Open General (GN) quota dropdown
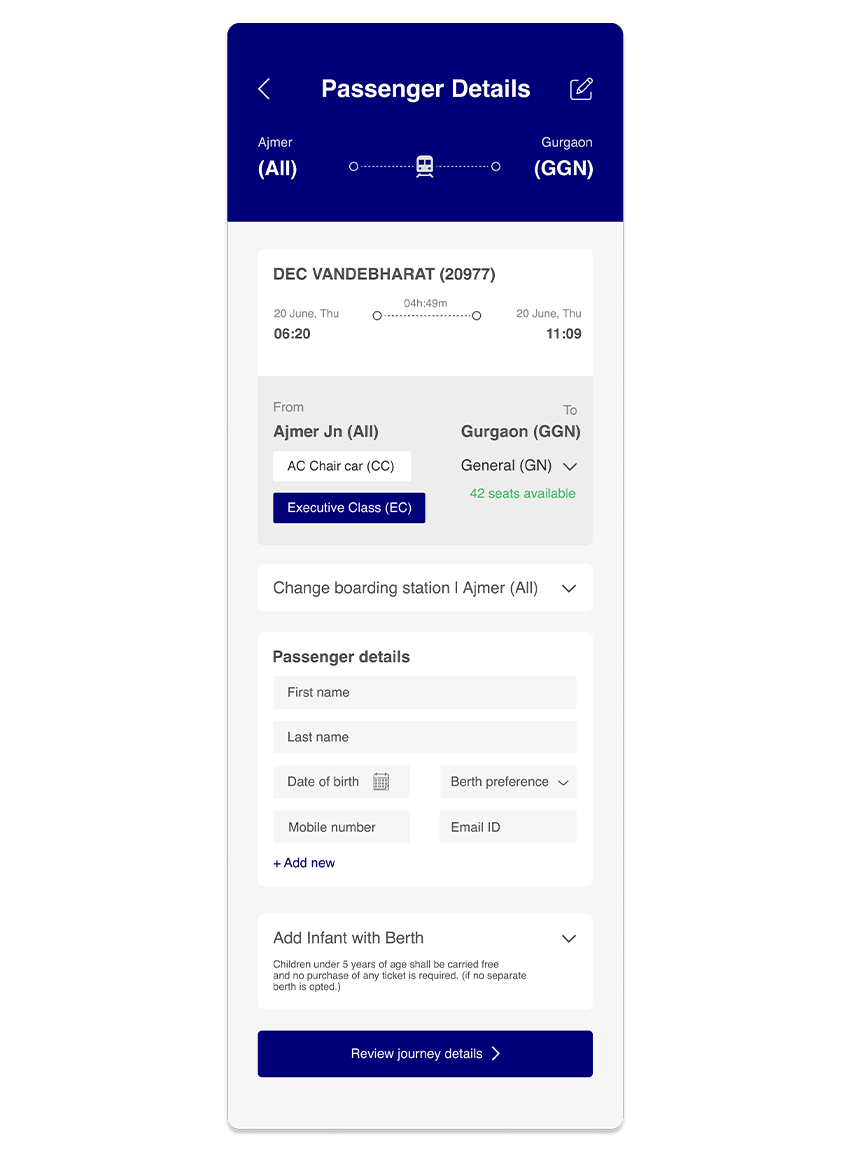Image resolution: width=850 pixels, height=1160 pixels. point(519,466)
